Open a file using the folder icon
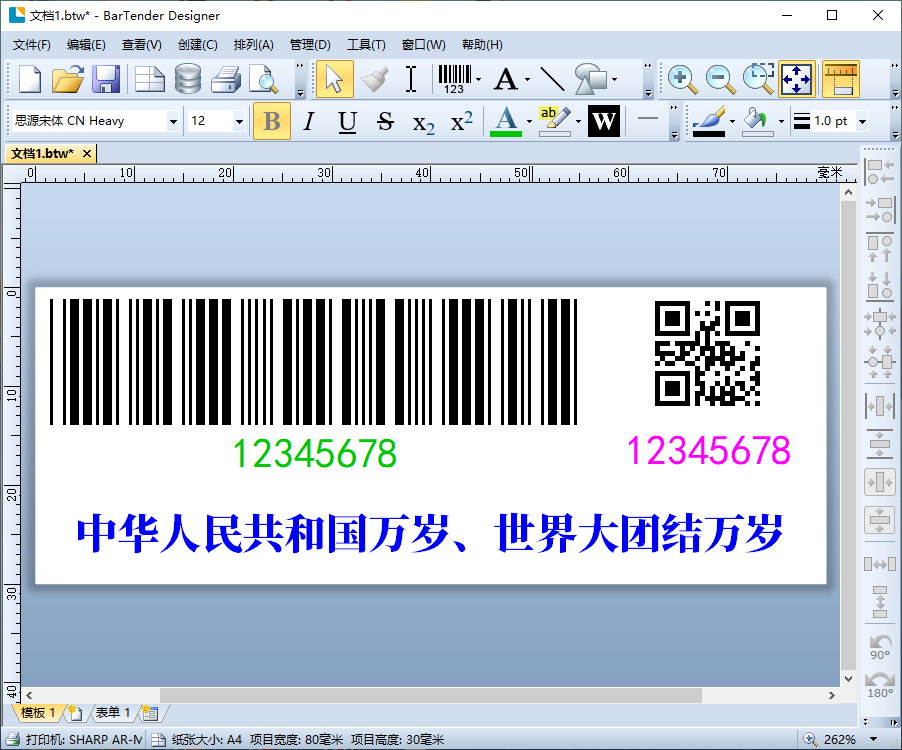This screenshot has width=902, height=750. tap(68, 79)
